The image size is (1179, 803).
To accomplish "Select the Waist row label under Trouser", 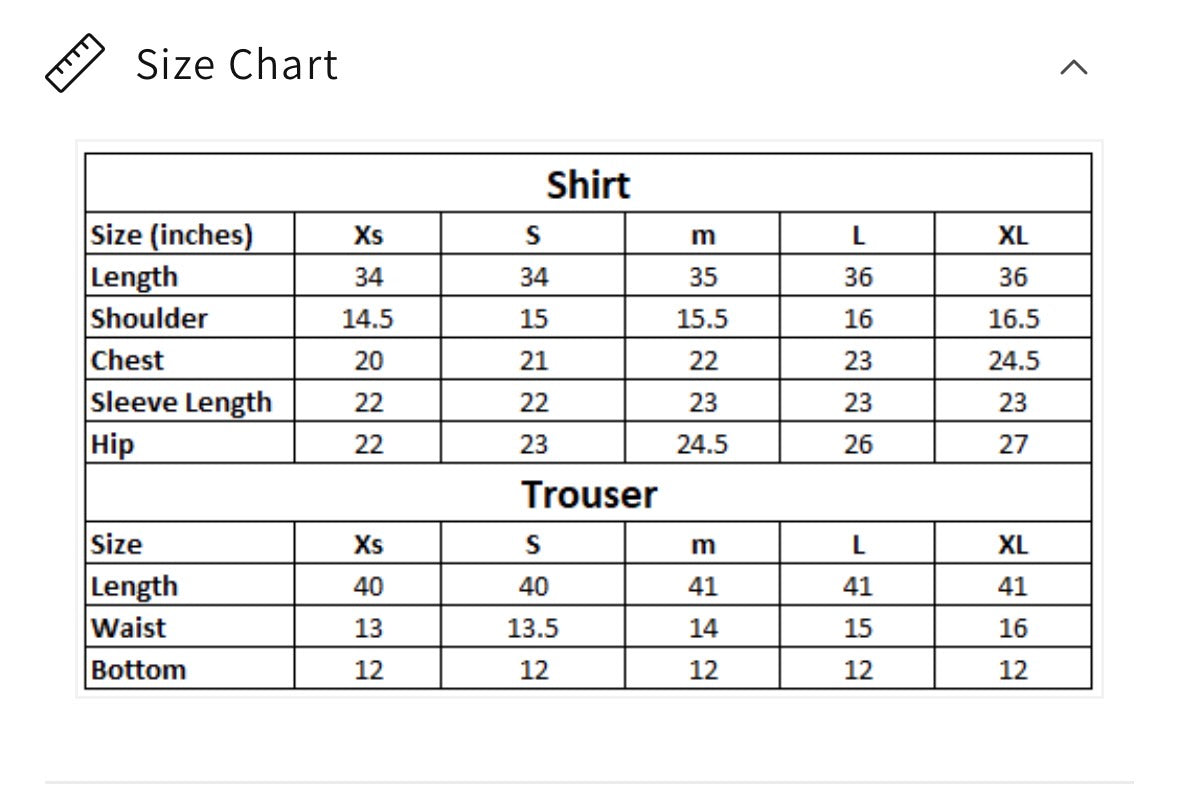I will (x=128, y=628).
